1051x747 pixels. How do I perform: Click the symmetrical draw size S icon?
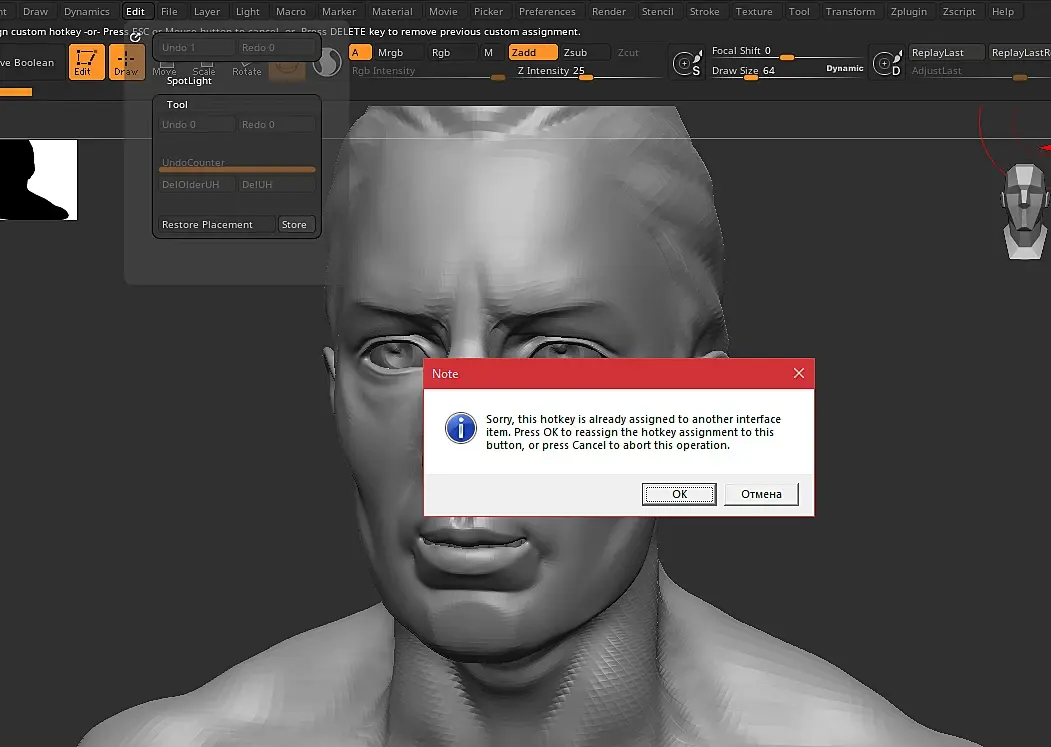pos(688,63)
